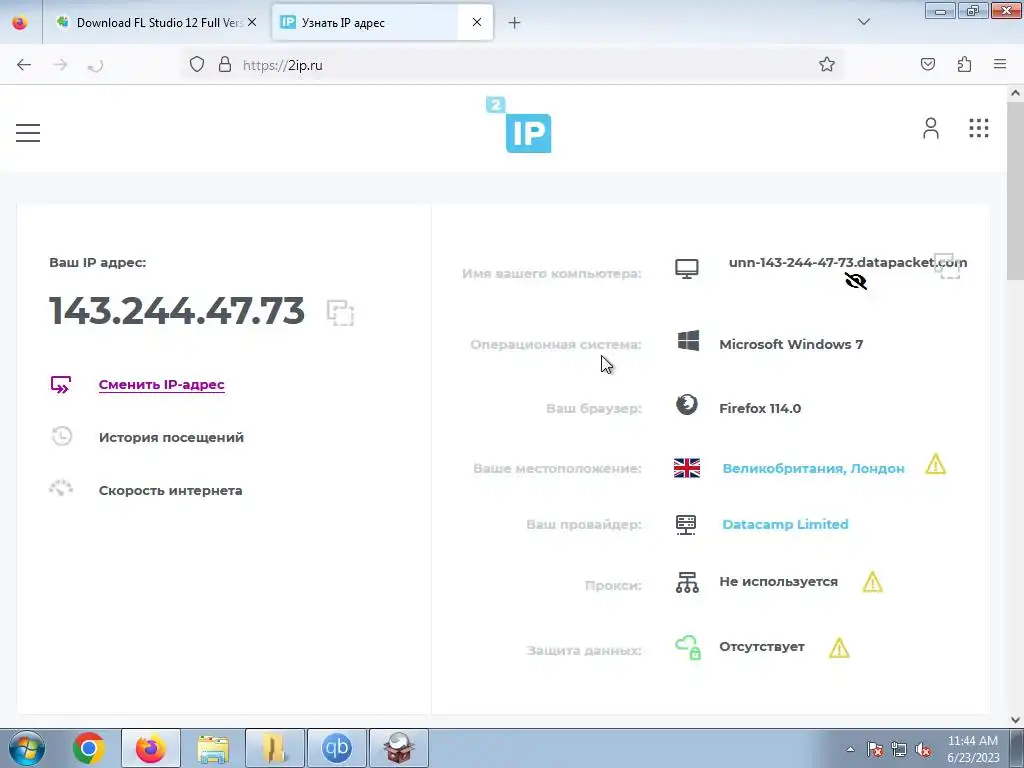Screen dimensions: 1024x768
Task: Show hidden system tray icons
Action: coord(850,750)
